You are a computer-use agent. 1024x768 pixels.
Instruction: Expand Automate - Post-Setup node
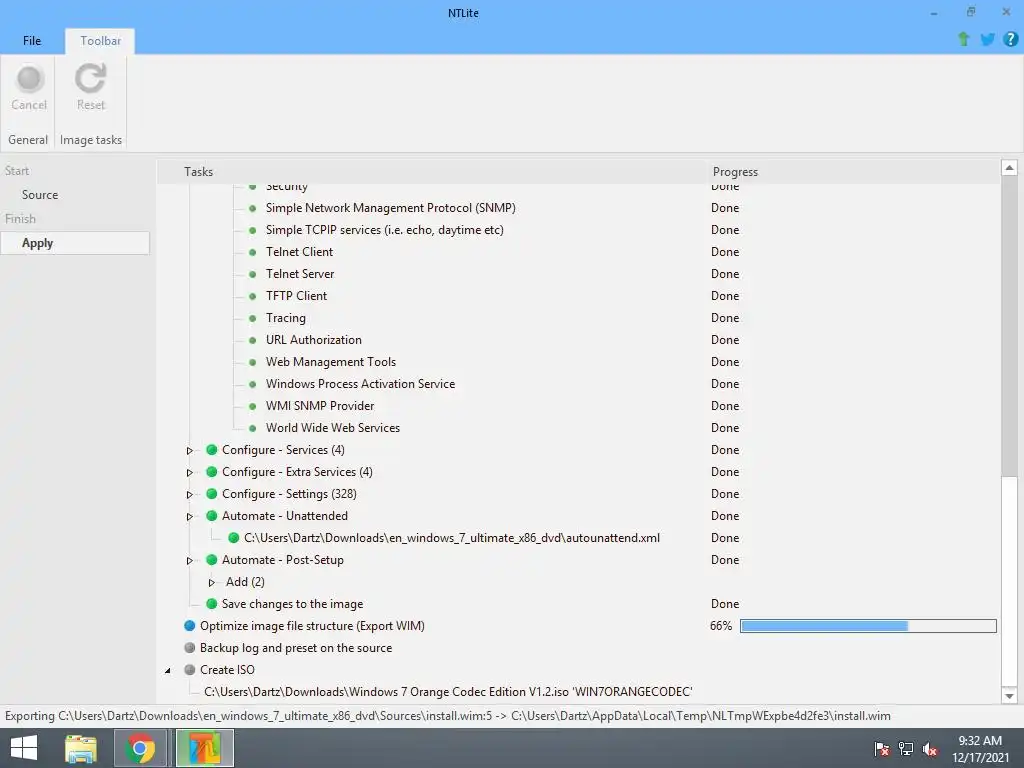coord(189,560)
